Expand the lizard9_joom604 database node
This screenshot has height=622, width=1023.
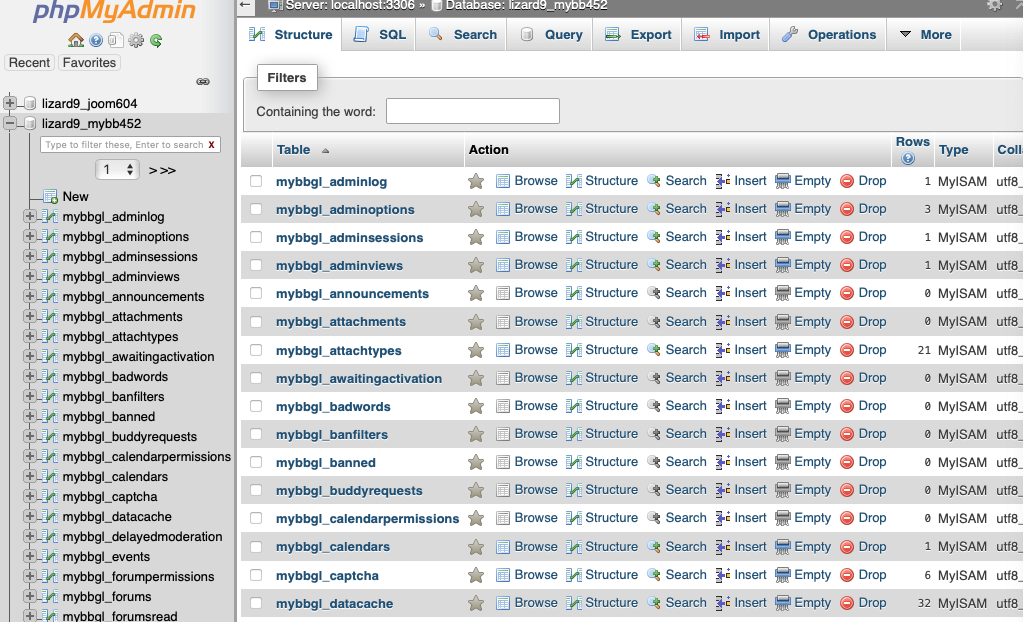(x=10, y=102)
